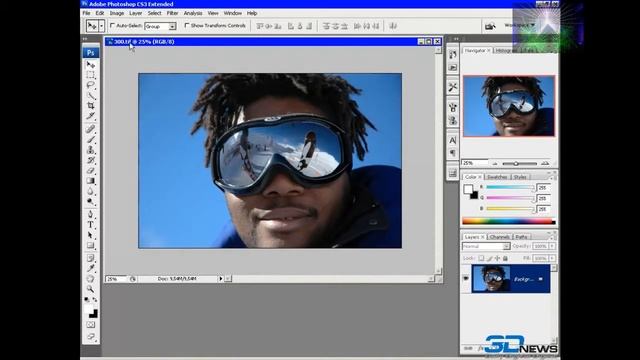The width and height of the screenshot is (640, 360).
Task: Open the Tool Presets dock icon
Action: tap(453, 87)
